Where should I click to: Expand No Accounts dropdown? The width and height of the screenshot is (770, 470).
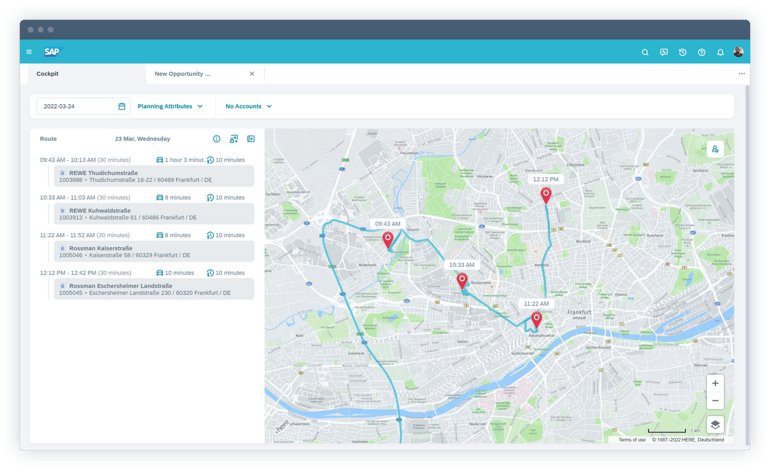[x=248, y=106]
